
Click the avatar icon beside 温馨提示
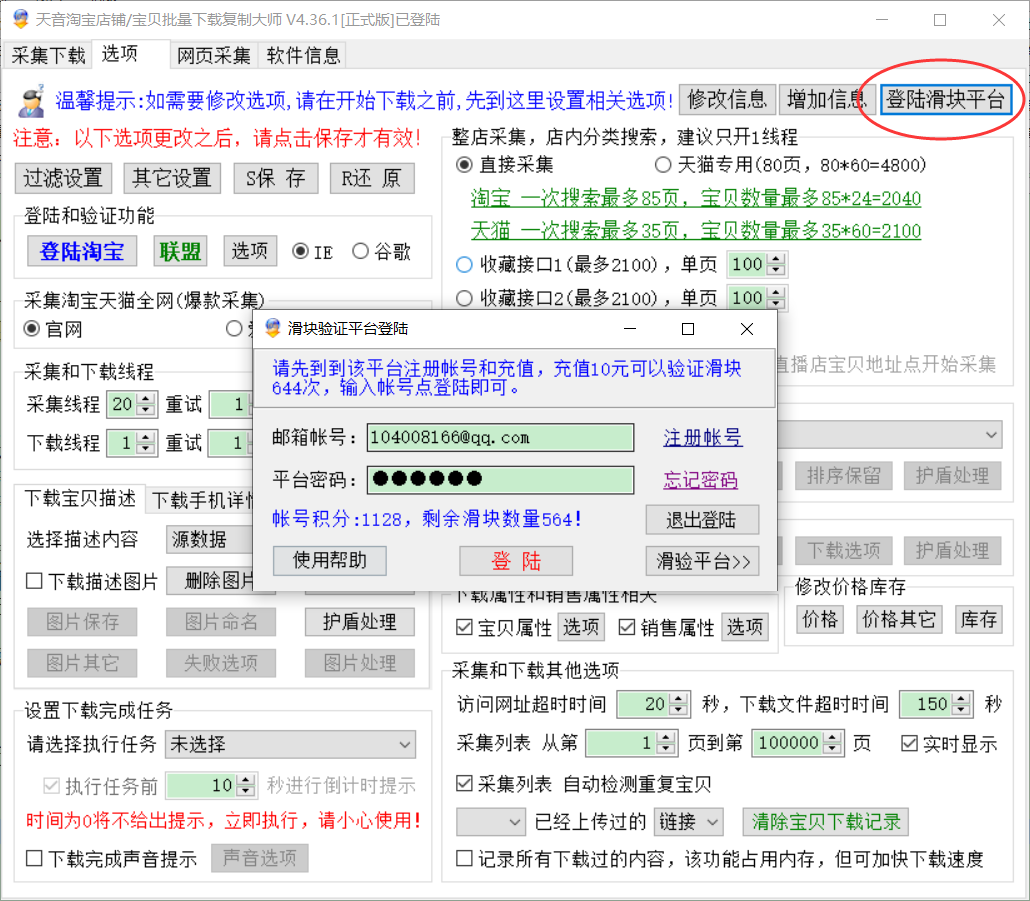click(32, 99)
